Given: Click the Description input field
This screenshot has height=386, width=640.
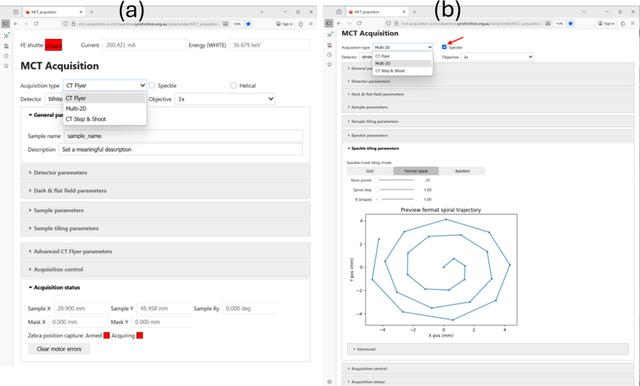Looking at the screenshot, I should (x=181, y=149).
